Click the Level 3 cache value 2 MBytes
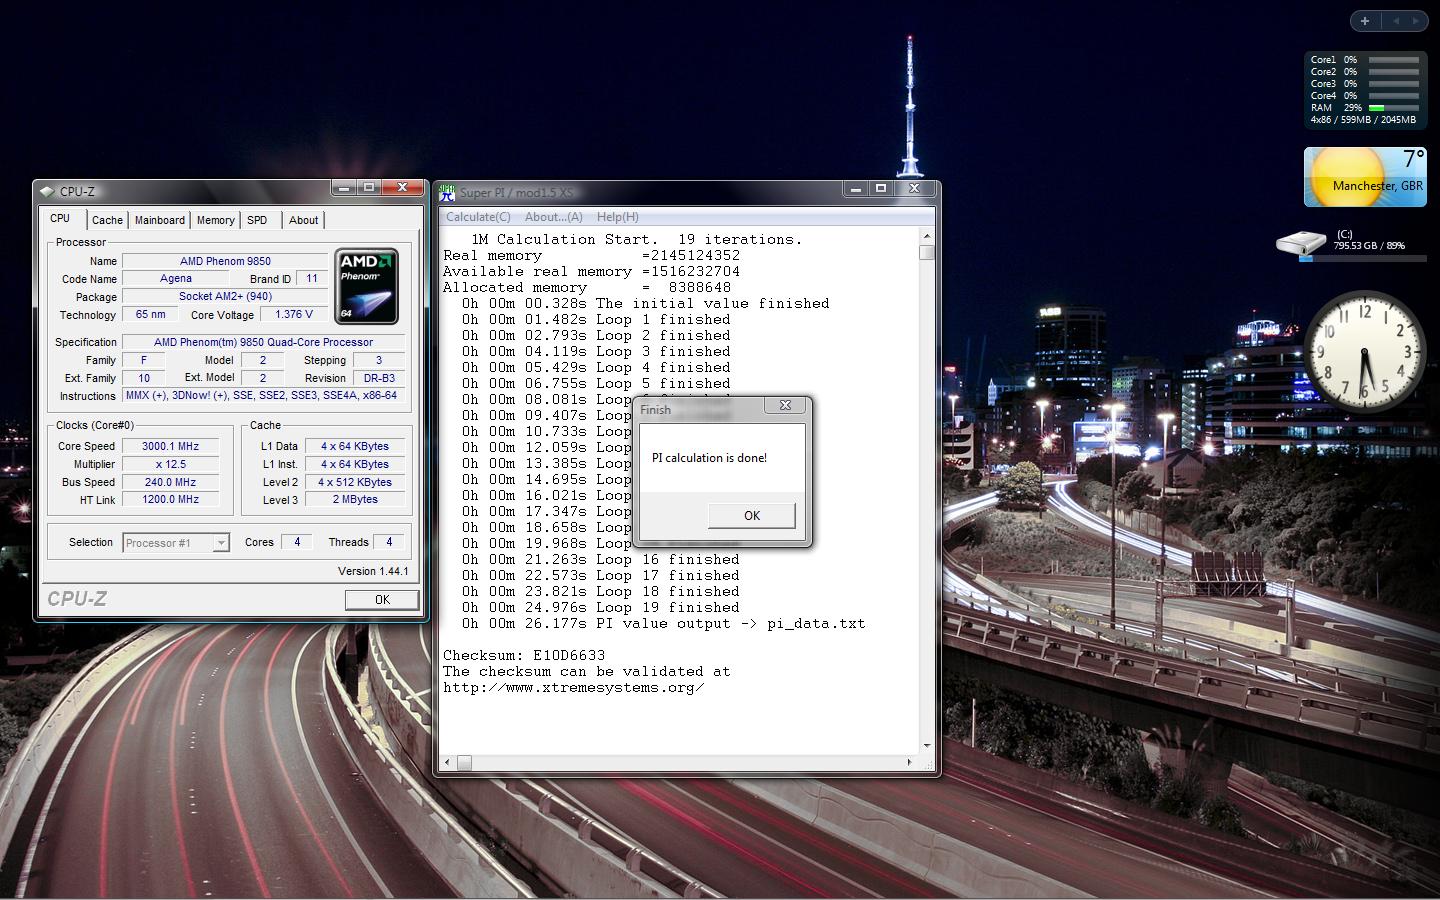The height and width of the screenshot is (900, 1440). 355,500
